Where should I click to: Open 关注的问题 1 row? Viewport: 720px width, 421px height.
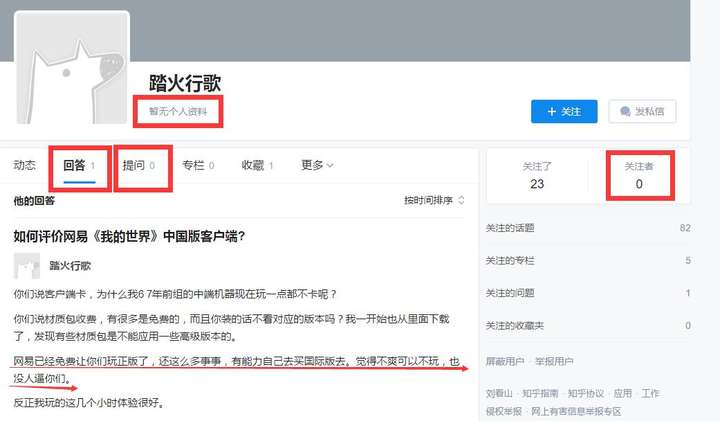tap(588, 293)
